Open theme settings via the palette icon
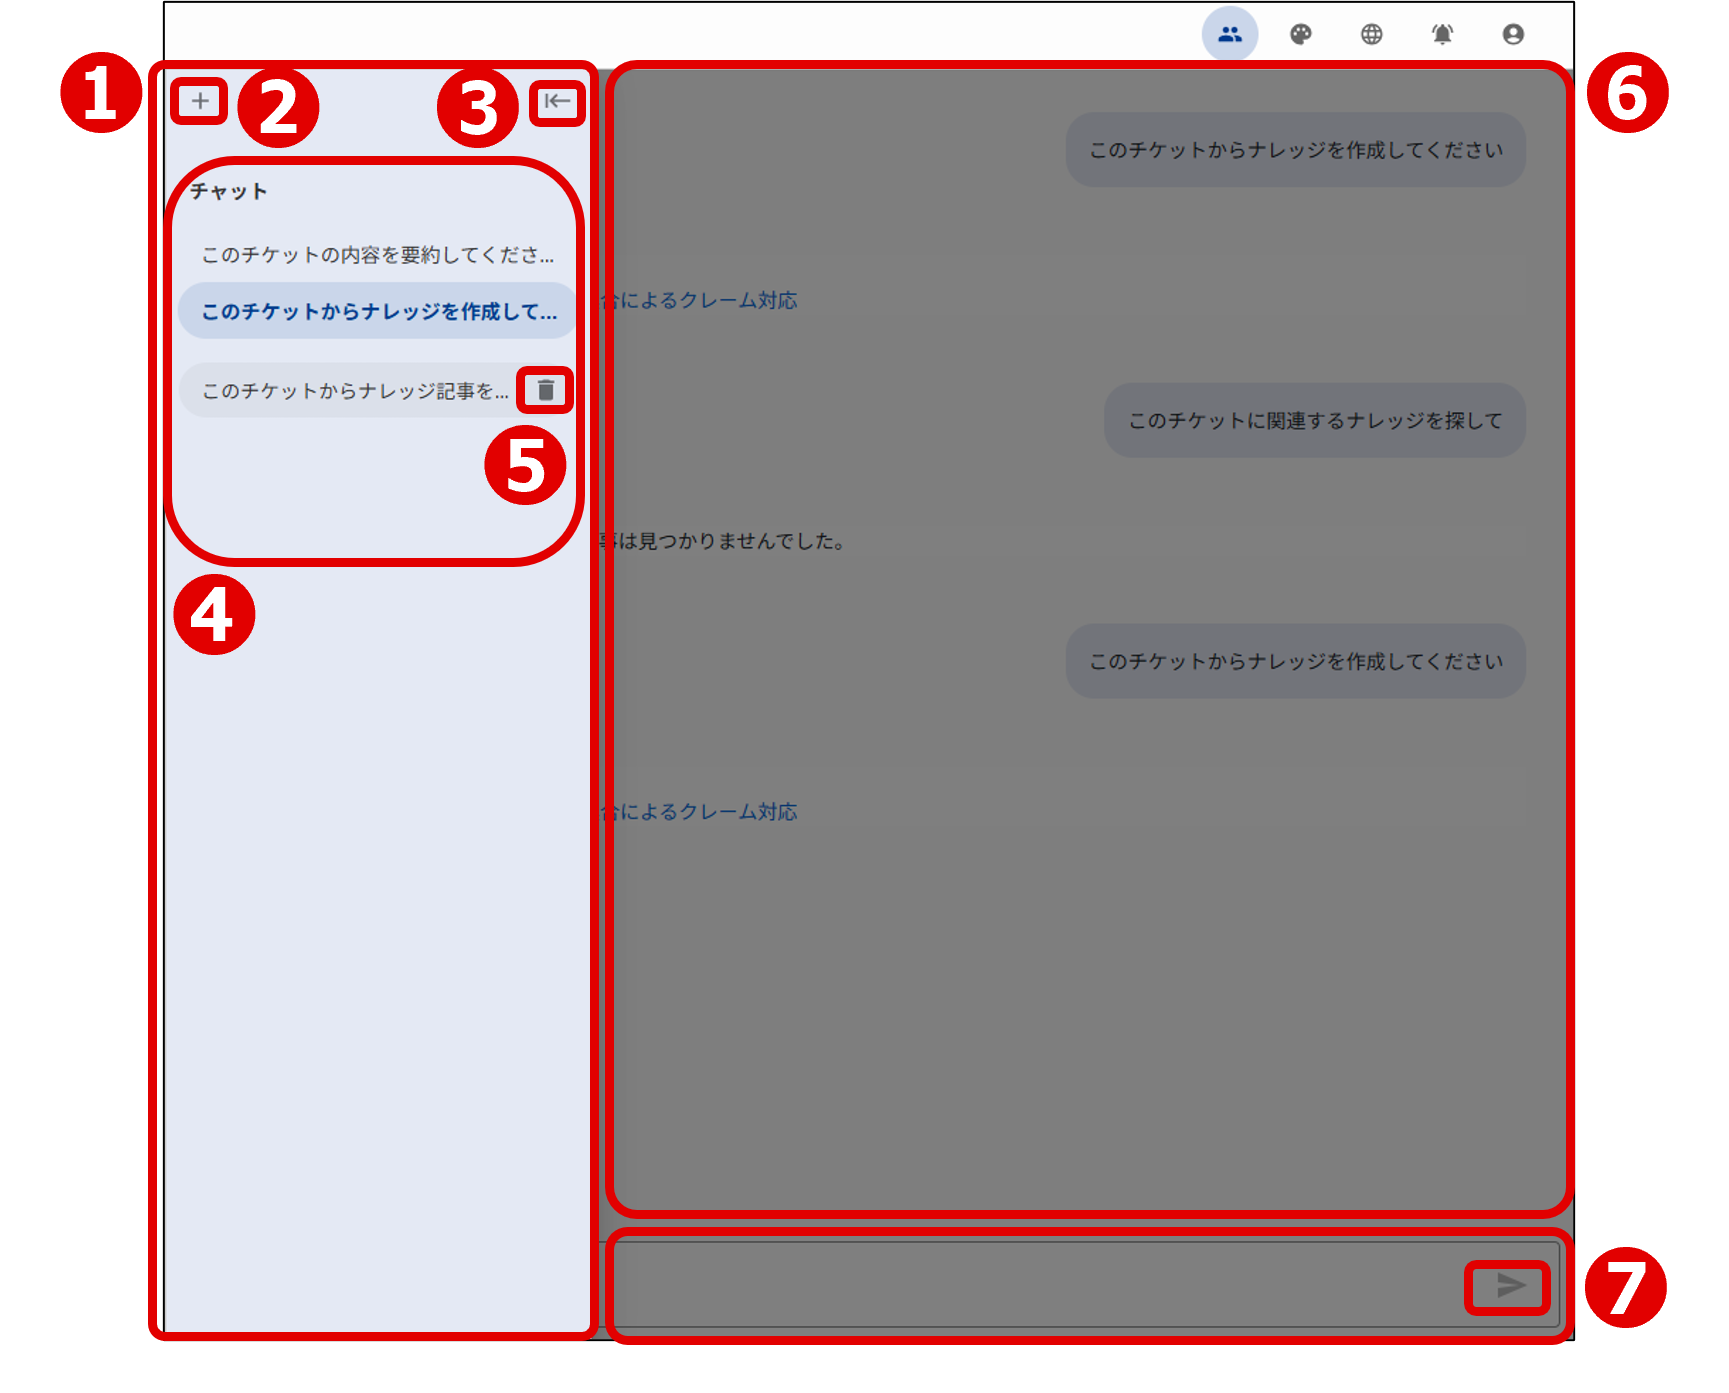The width and height of the screenshot is (1729, 1393). [1302, 33]
